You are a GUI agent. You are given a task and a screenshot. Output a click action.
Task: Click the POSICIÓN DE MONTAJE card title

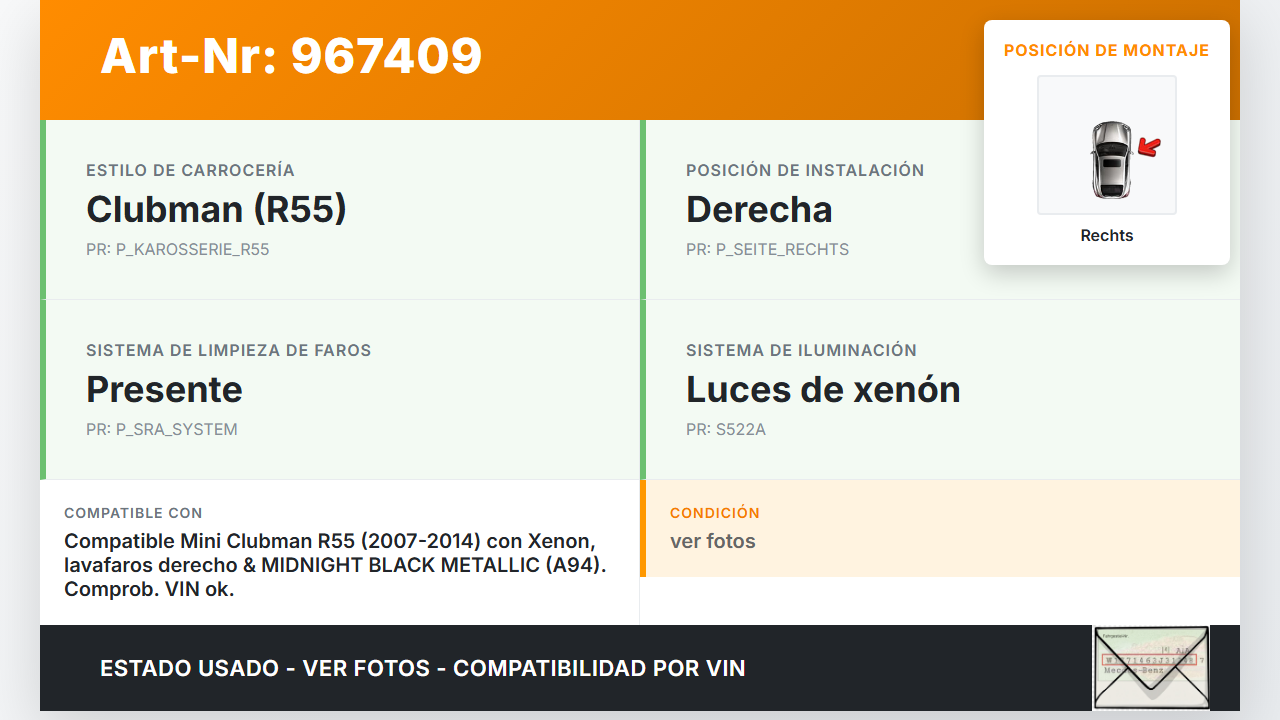1107,50
